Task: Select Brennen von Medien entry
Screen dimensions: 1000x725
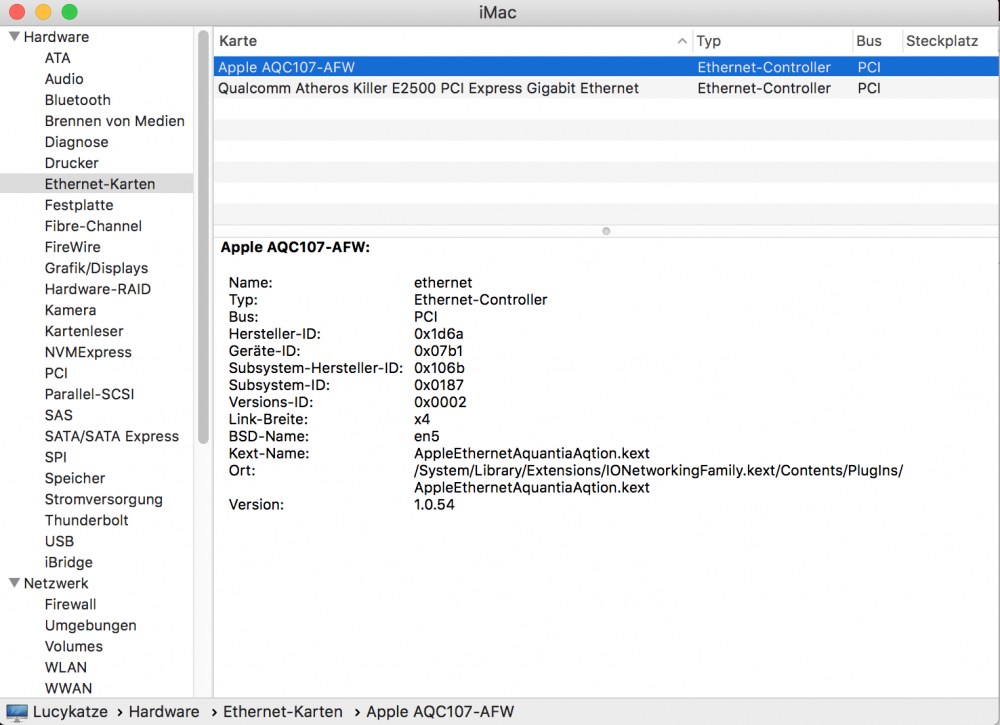Action: 115,121
